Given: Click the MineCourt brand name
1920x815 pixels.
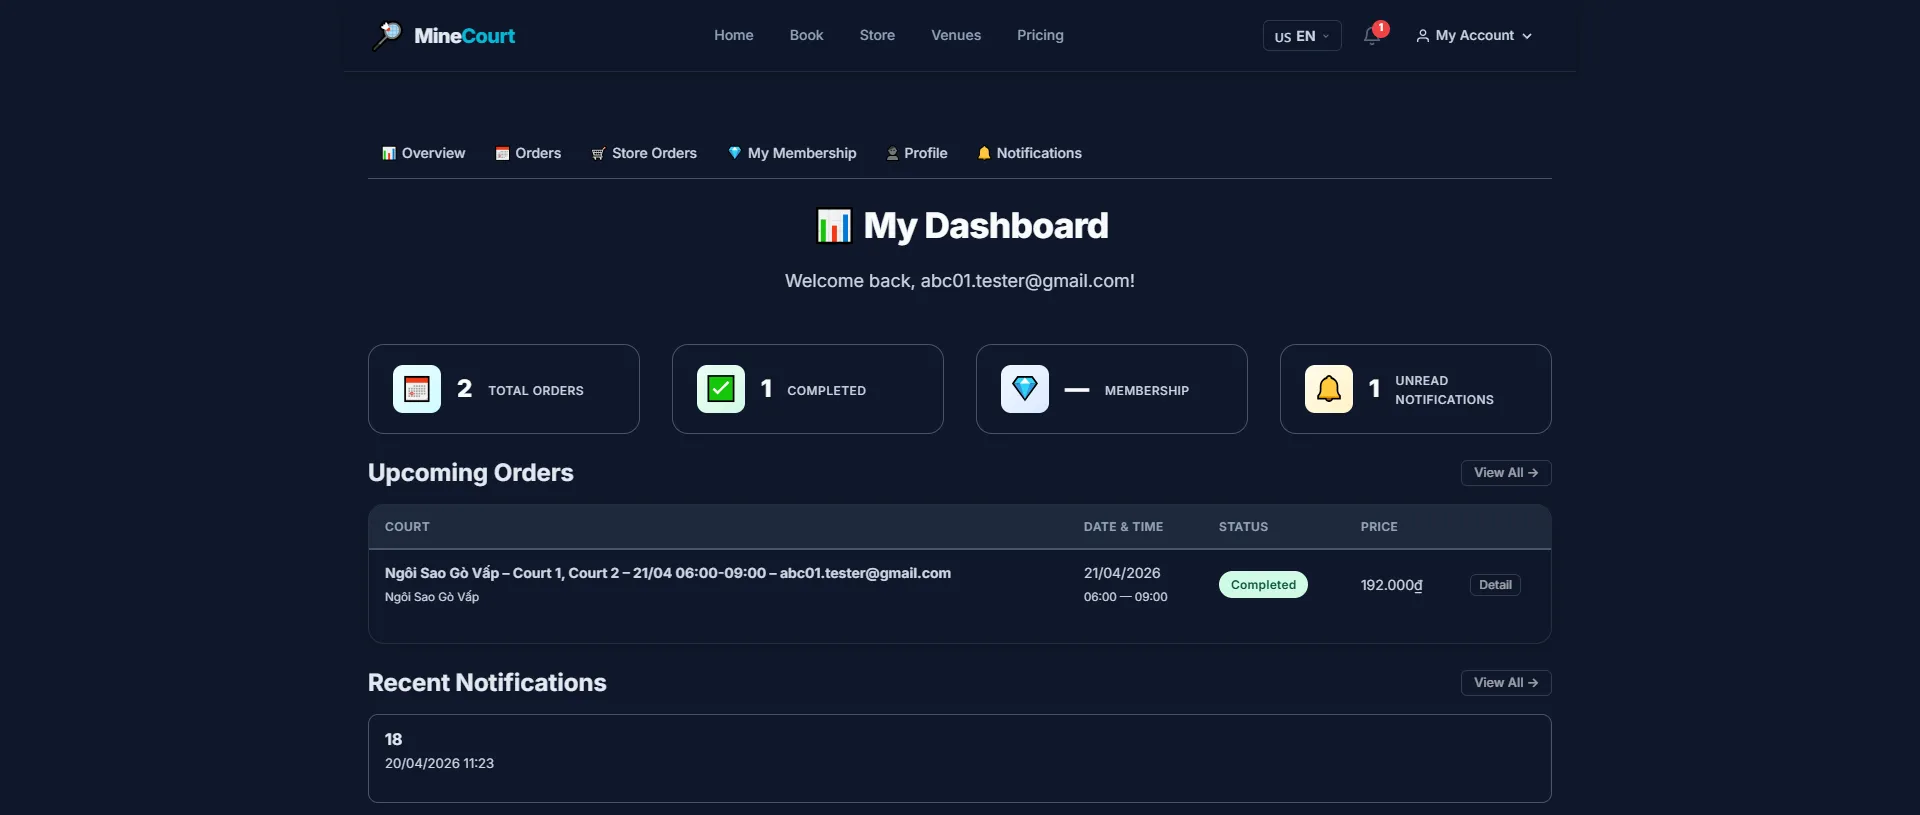Looking at the screenshot, I should [x=465, y=36].
